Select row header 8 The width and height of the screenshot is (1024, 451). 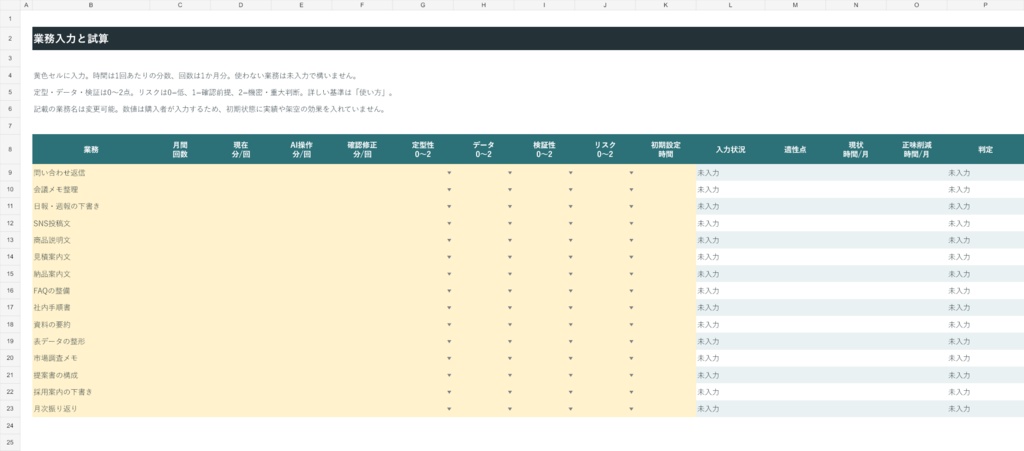10,149
